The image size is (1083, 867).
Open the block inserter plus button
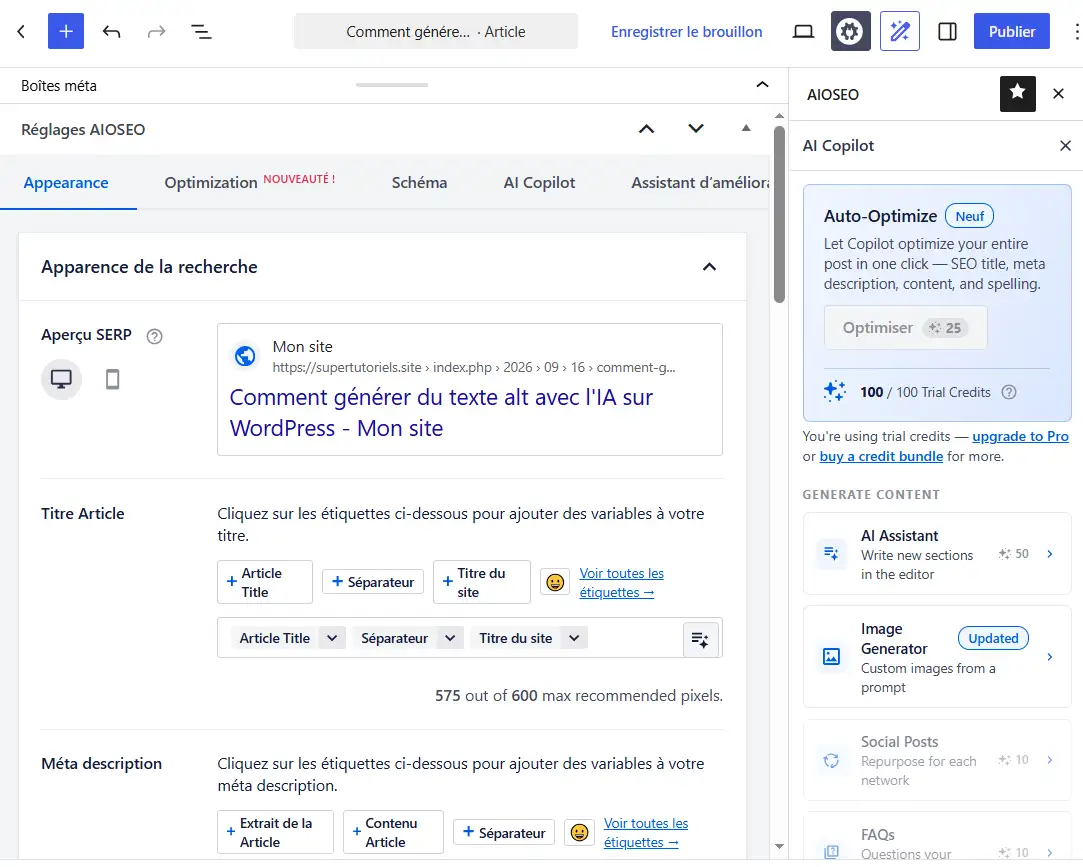66,31
